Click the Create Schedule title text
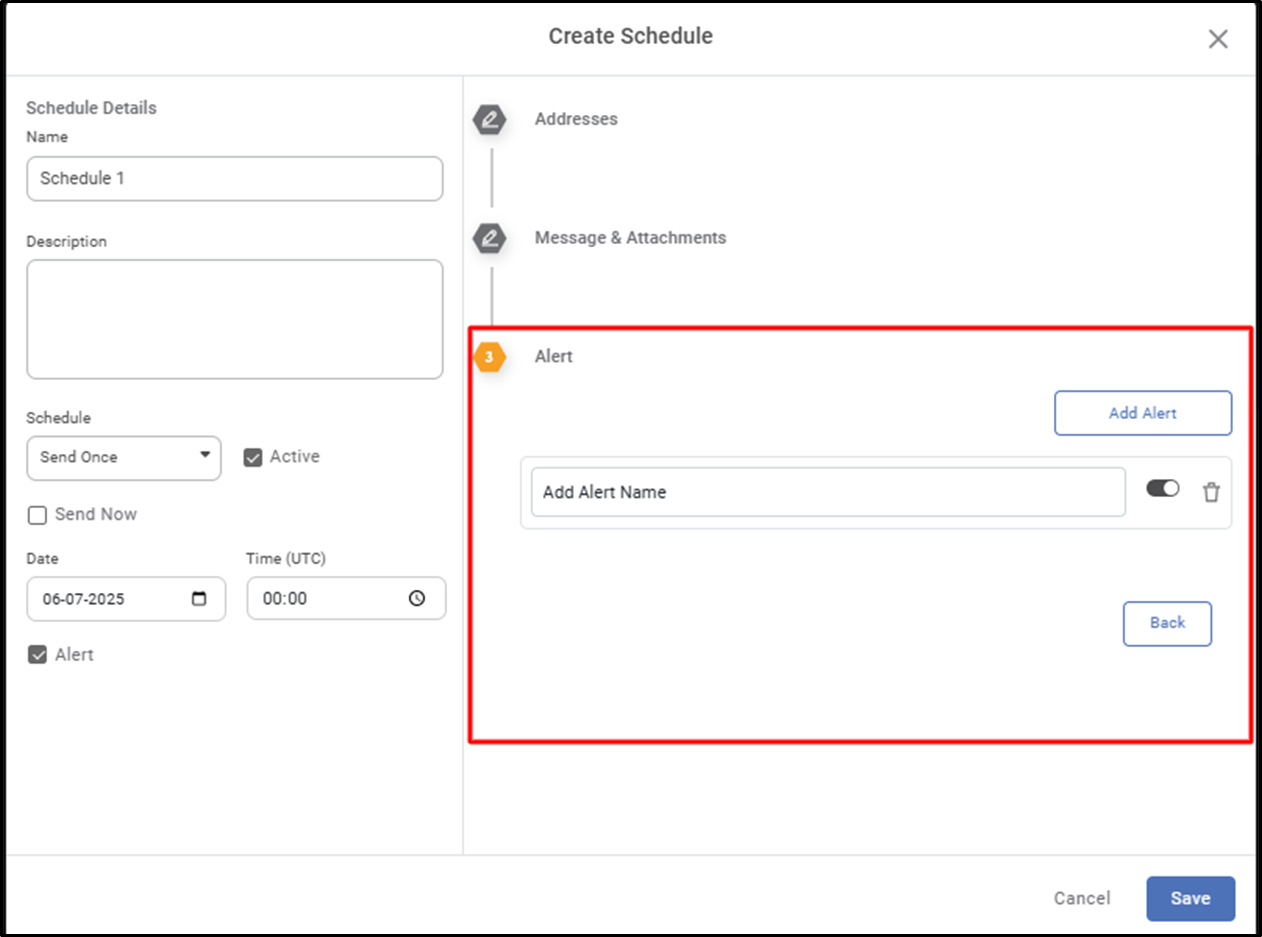 tap(631, 36)
